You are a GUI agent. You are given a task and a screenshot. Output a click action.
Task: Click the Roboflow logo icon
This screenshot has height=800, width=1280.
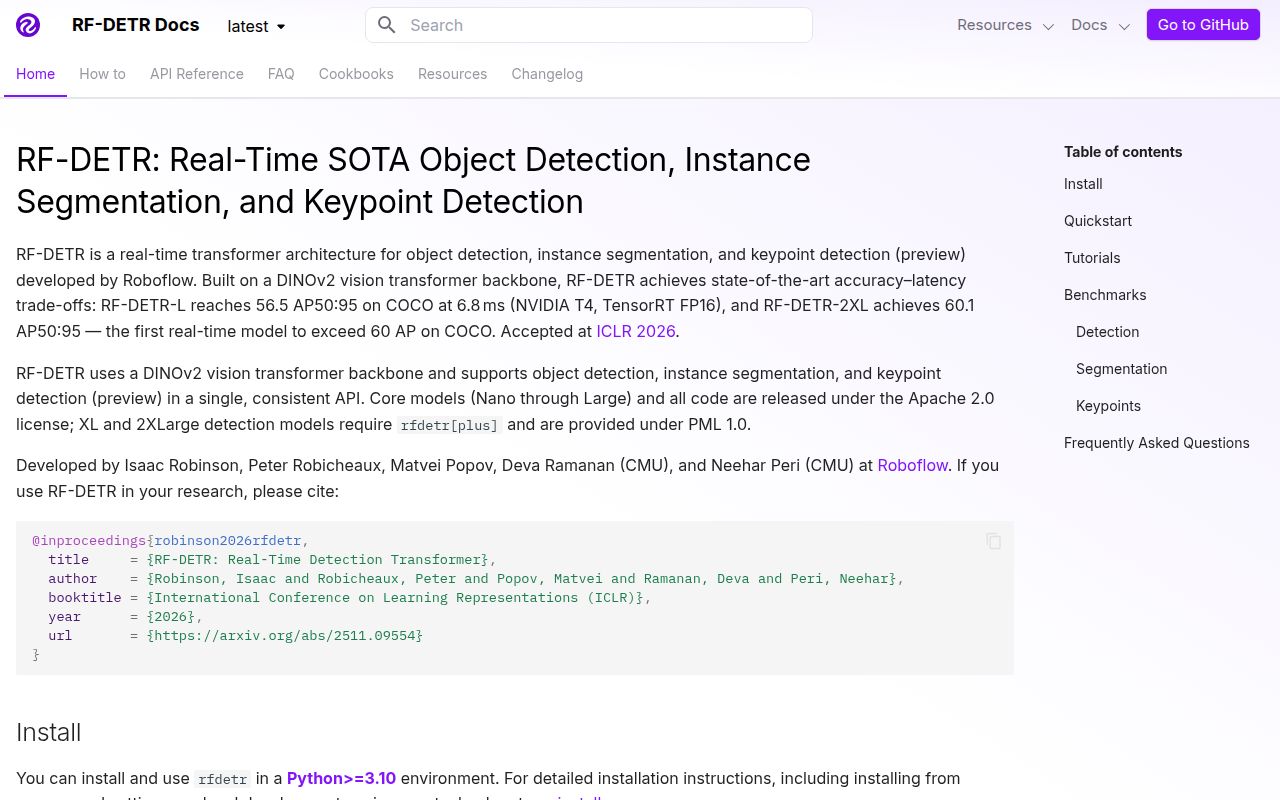coord(28,25)
